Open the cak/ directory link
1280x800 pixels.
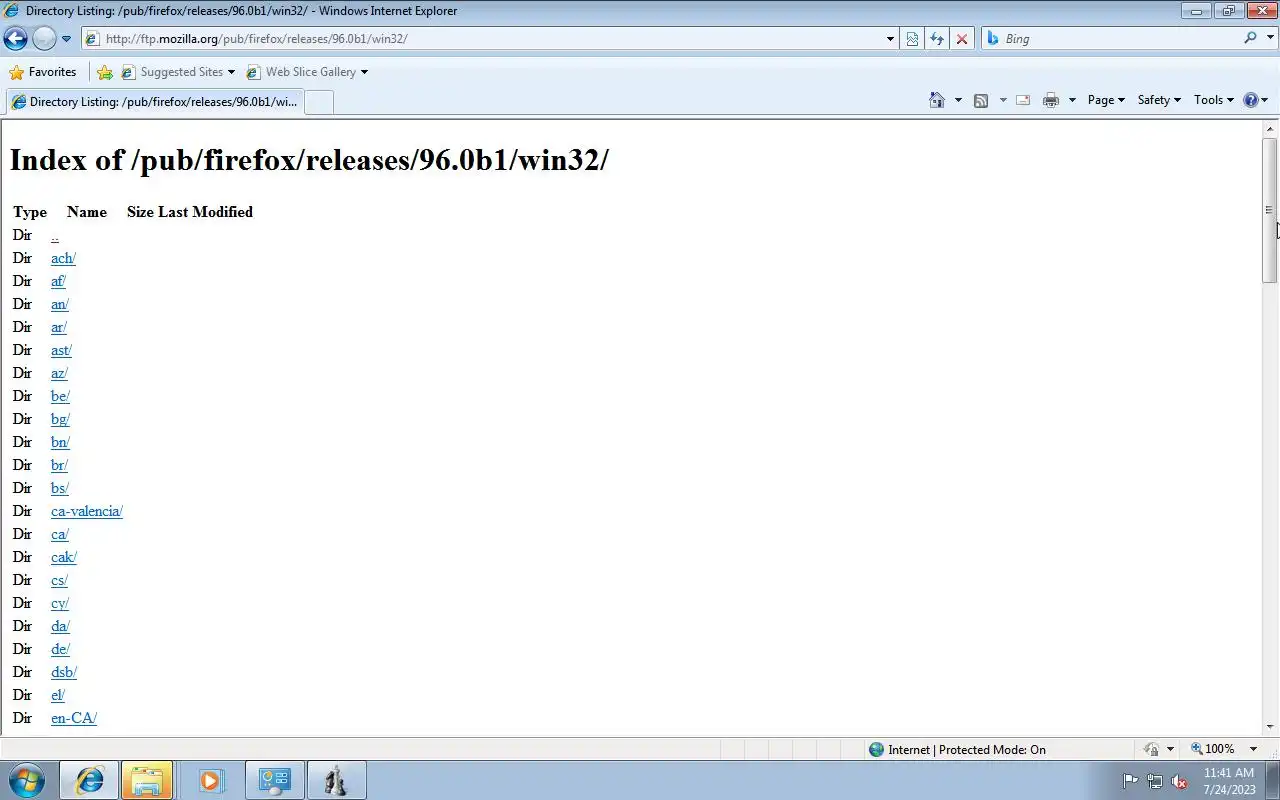[x=64, y=558]
